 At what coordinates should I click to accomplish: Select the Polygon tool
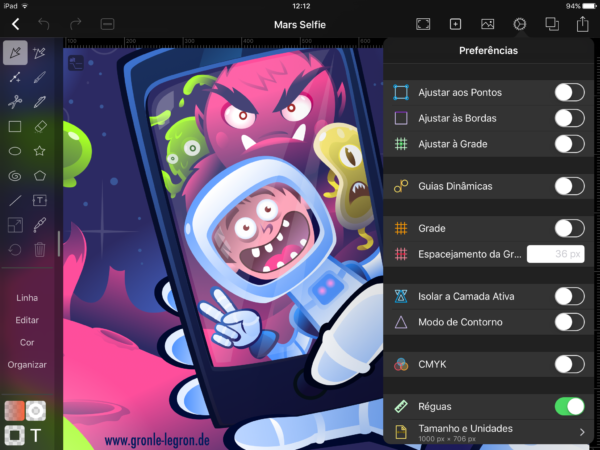(39, 176)
